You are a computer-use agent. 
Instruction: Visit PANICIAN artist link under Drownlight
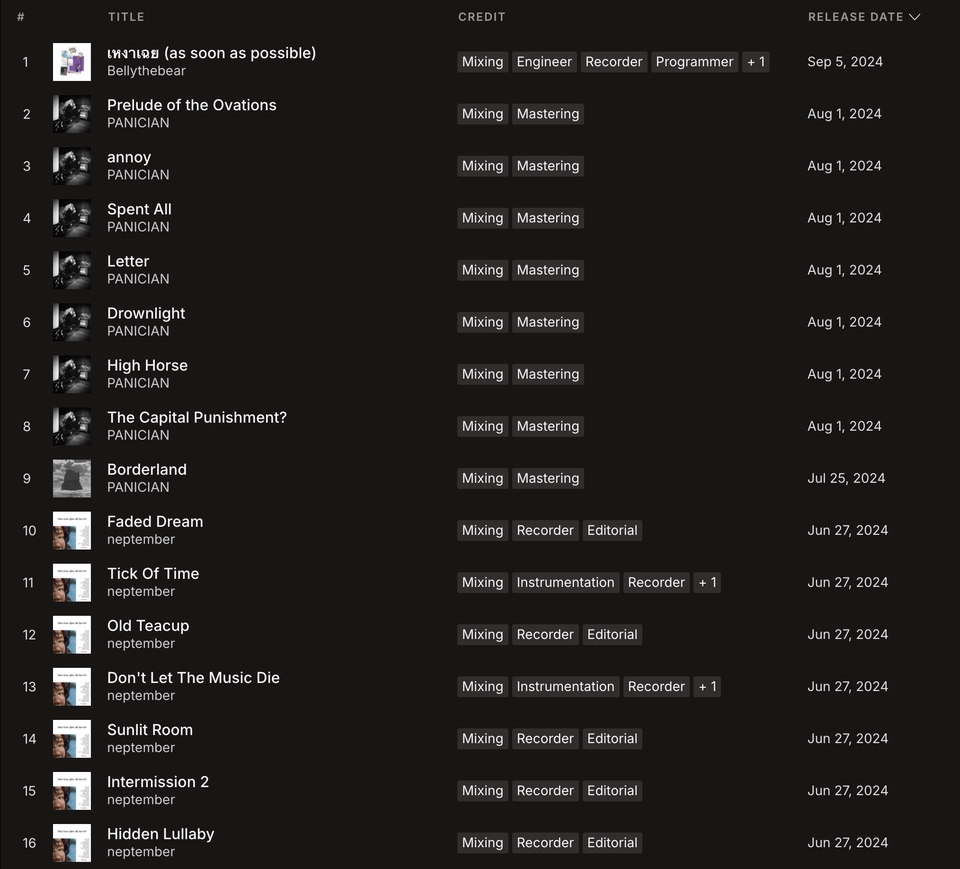138,331
